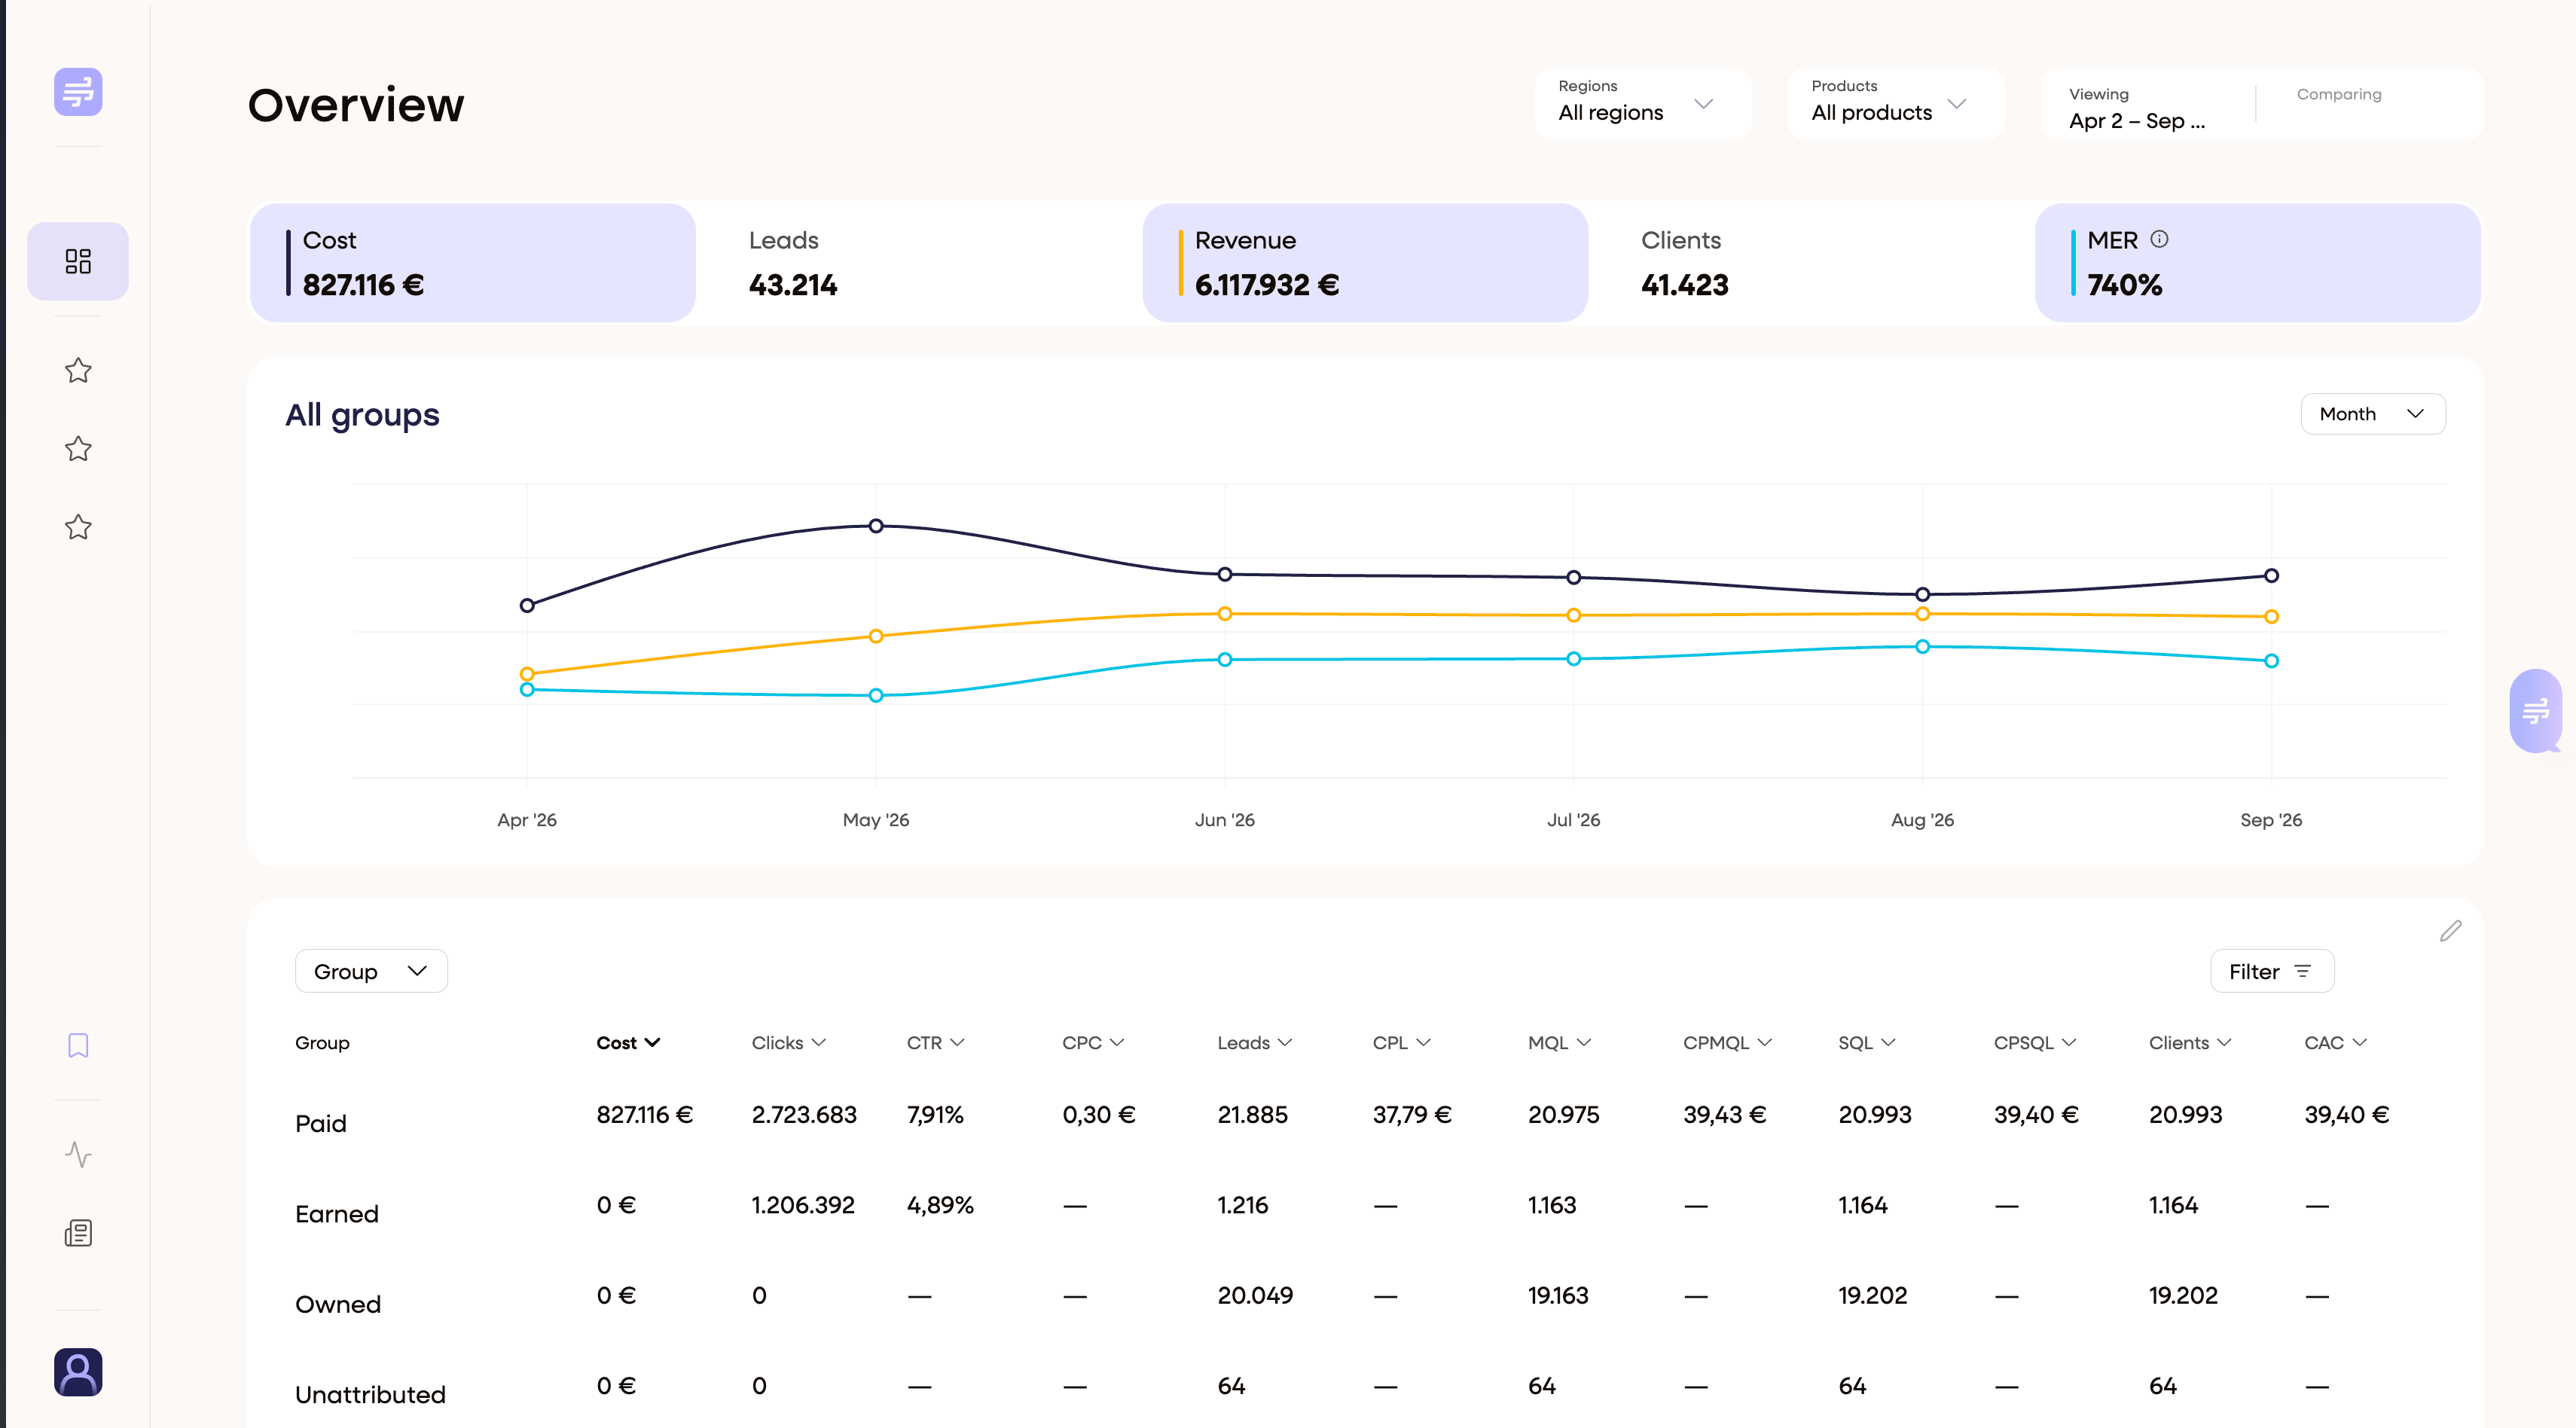Toggle the Clients metric card

tap(1811, 263)
